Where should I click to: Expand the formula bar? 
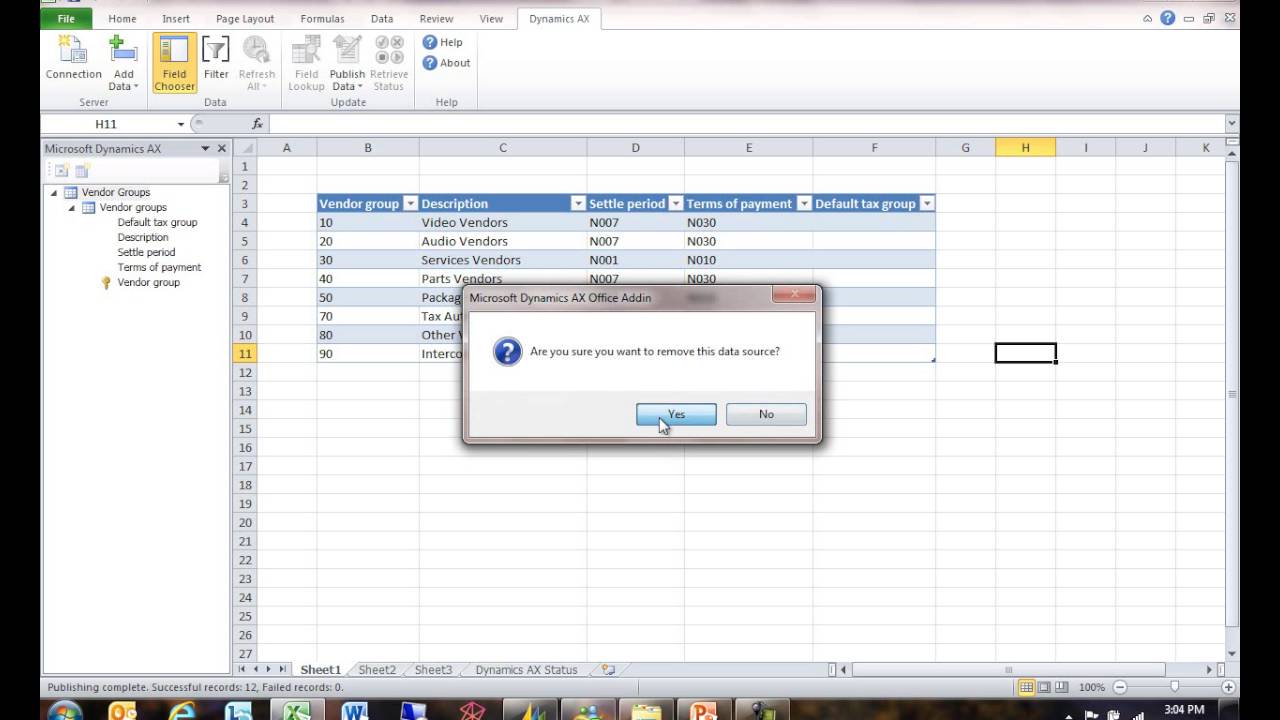pyautogui.click(x=1231, y=124)
